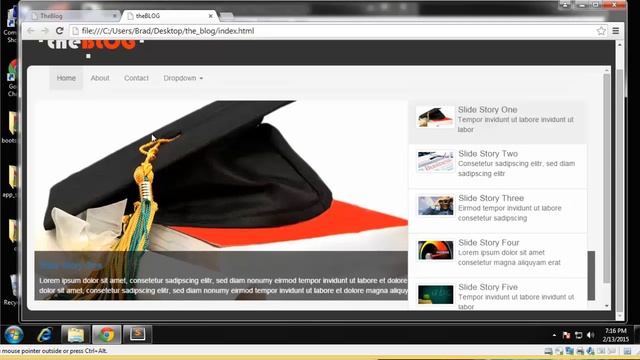Select the theBLOG tab
Screen dimensions: 640x360
pos(169,16)
